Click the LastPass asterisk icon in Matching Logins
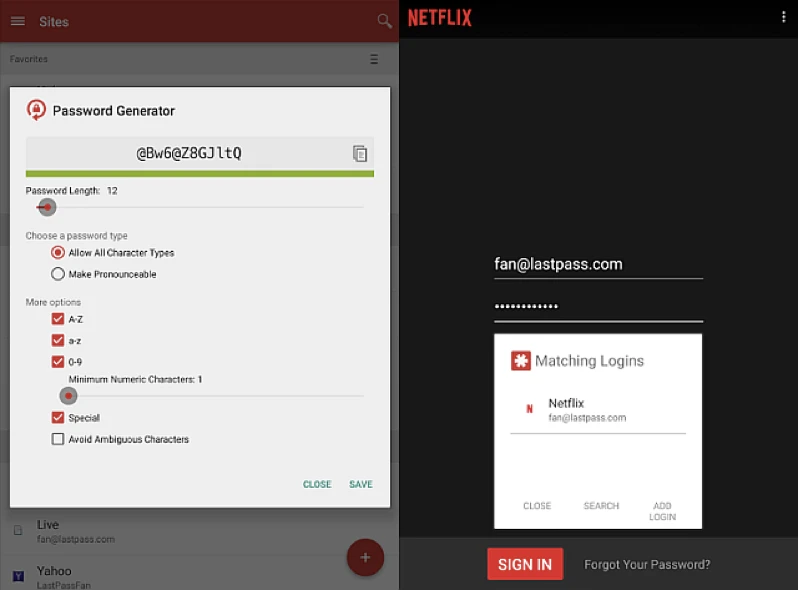The width and height of the screenshot is (798, 590). pyautogui.click(x=520, y=361)
